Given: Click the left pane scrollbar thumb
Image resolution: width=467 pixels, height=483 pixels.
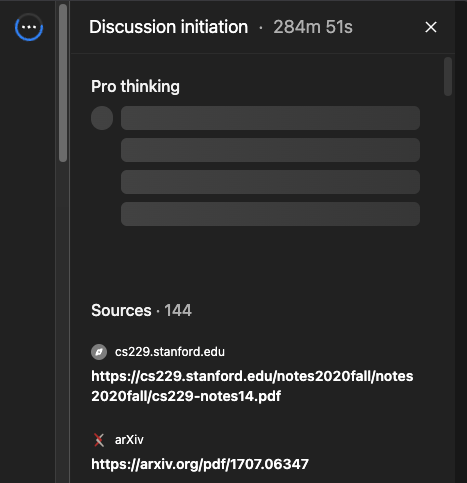Looking at the screenshot, I should pyautogui.click(x=63, y=83).
